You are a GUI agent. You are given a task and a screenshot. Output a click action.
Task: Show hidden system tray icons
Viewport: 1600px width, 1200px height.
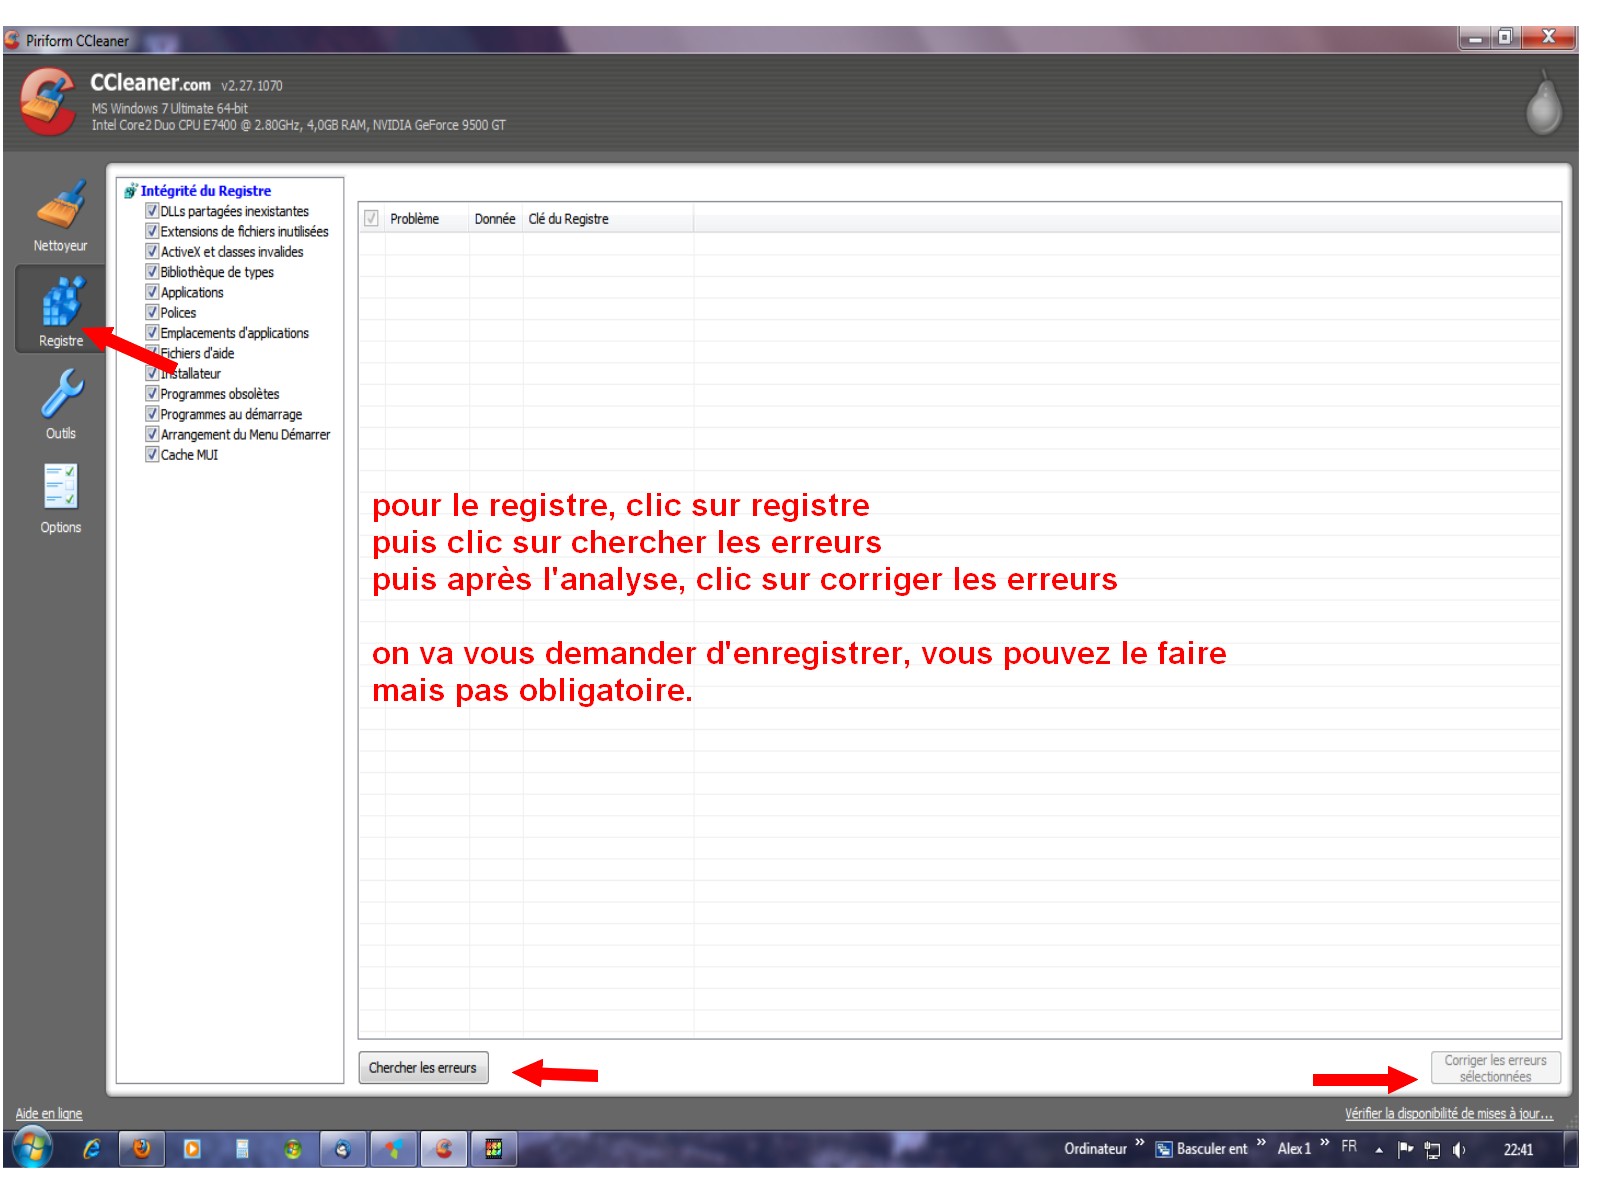click(1379, 1150)
